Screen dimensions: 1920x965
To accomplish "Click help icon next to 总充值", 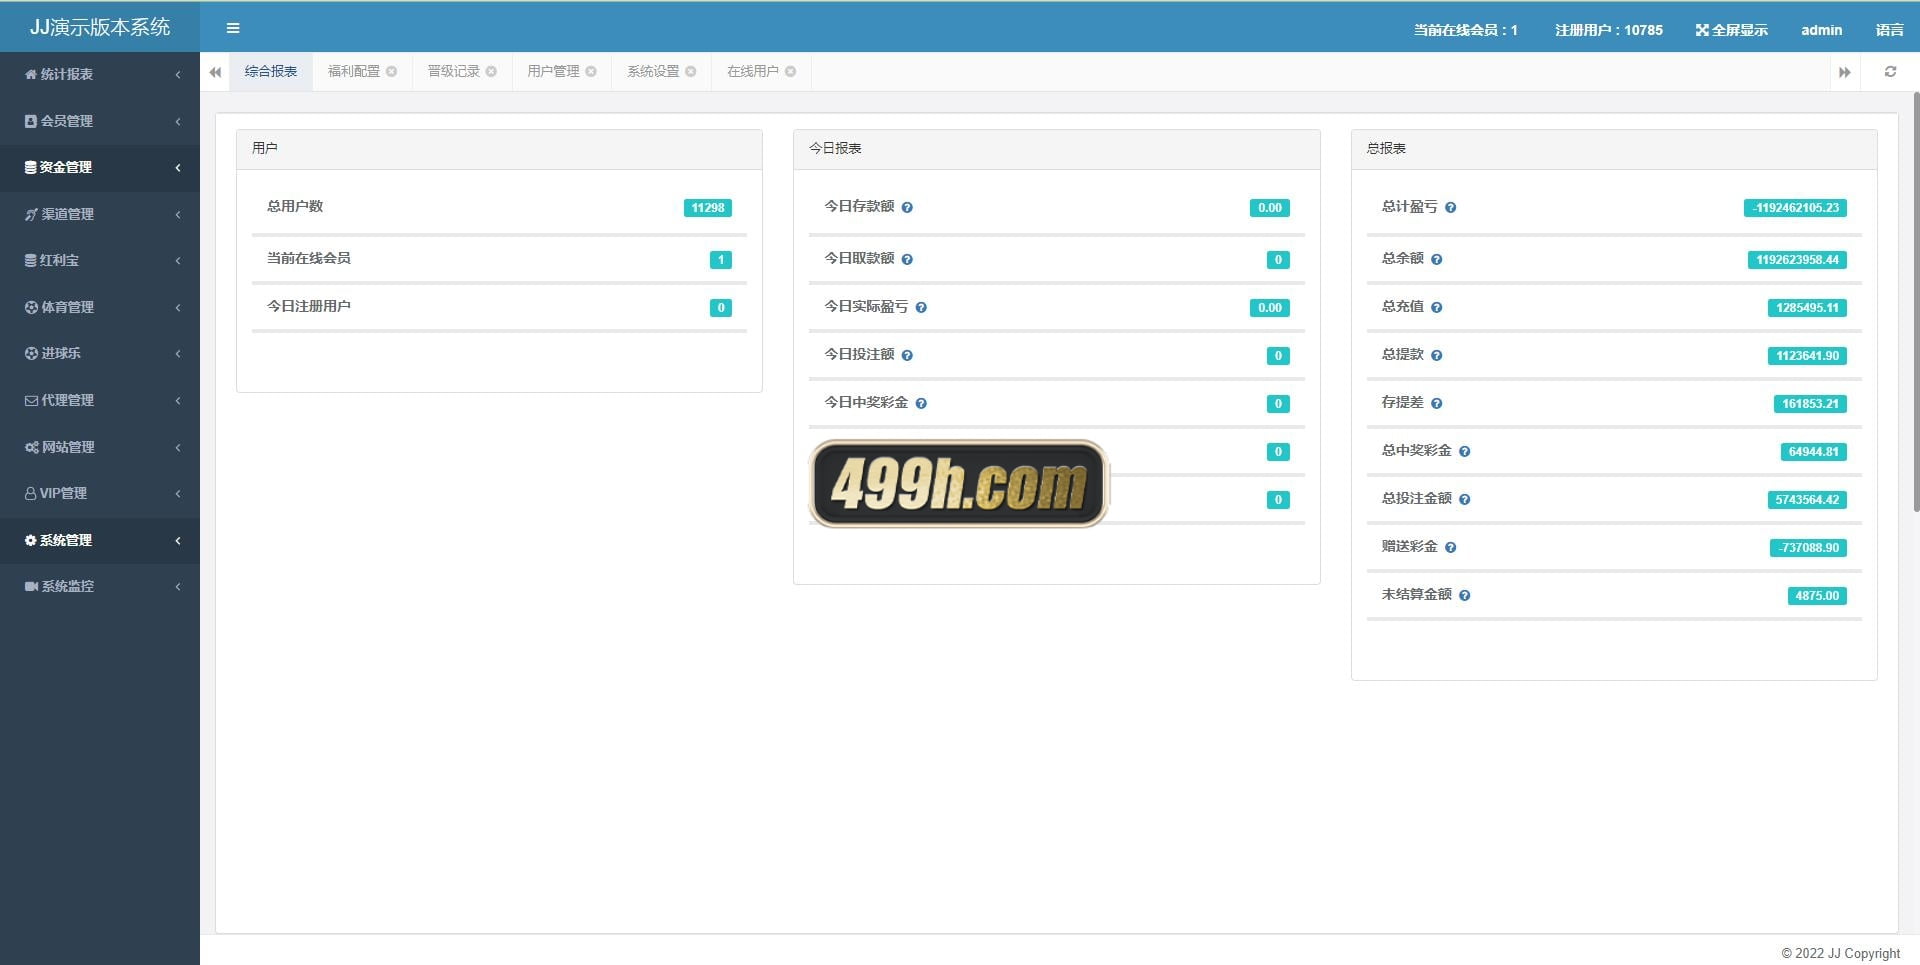I will [1436, 308].
